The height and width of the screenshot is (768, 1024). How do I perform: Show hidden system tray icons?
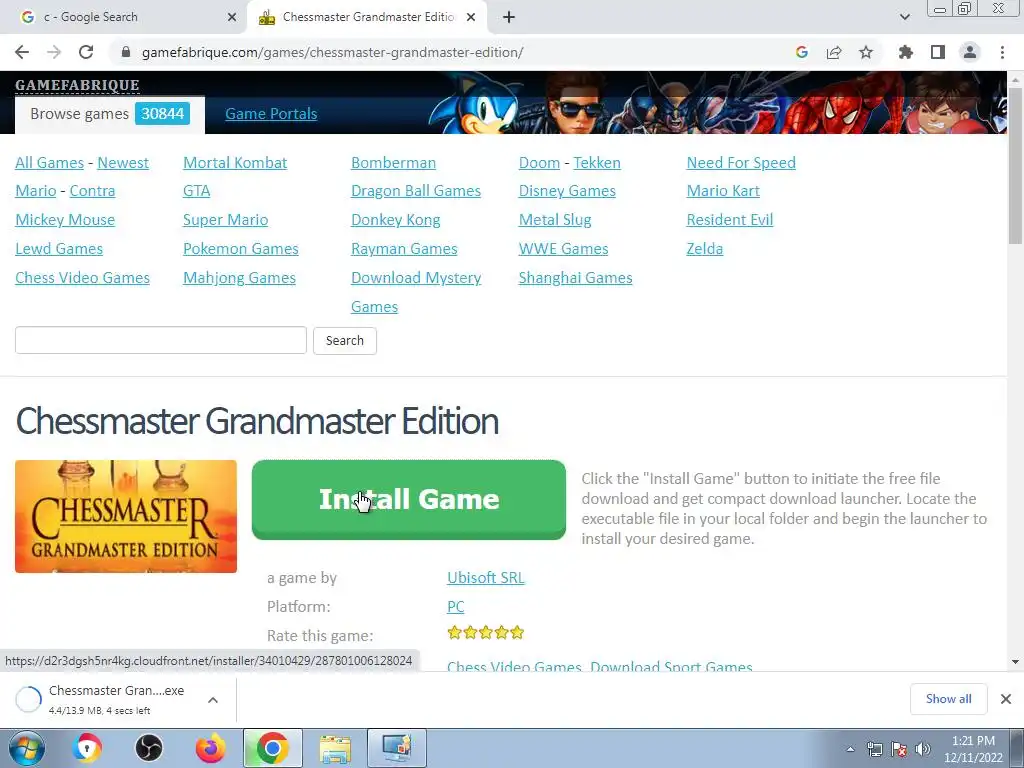point(850,749)
